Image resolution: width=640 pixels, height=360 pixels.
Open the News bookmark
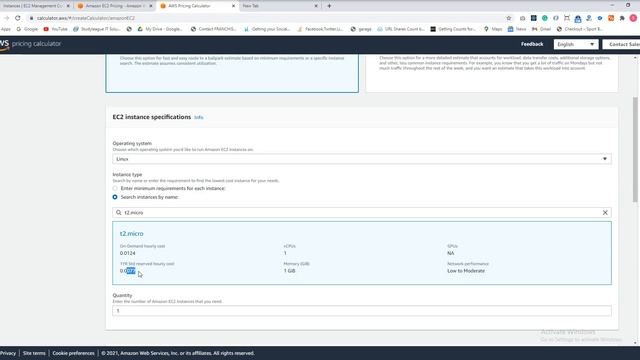click(517, 29)
